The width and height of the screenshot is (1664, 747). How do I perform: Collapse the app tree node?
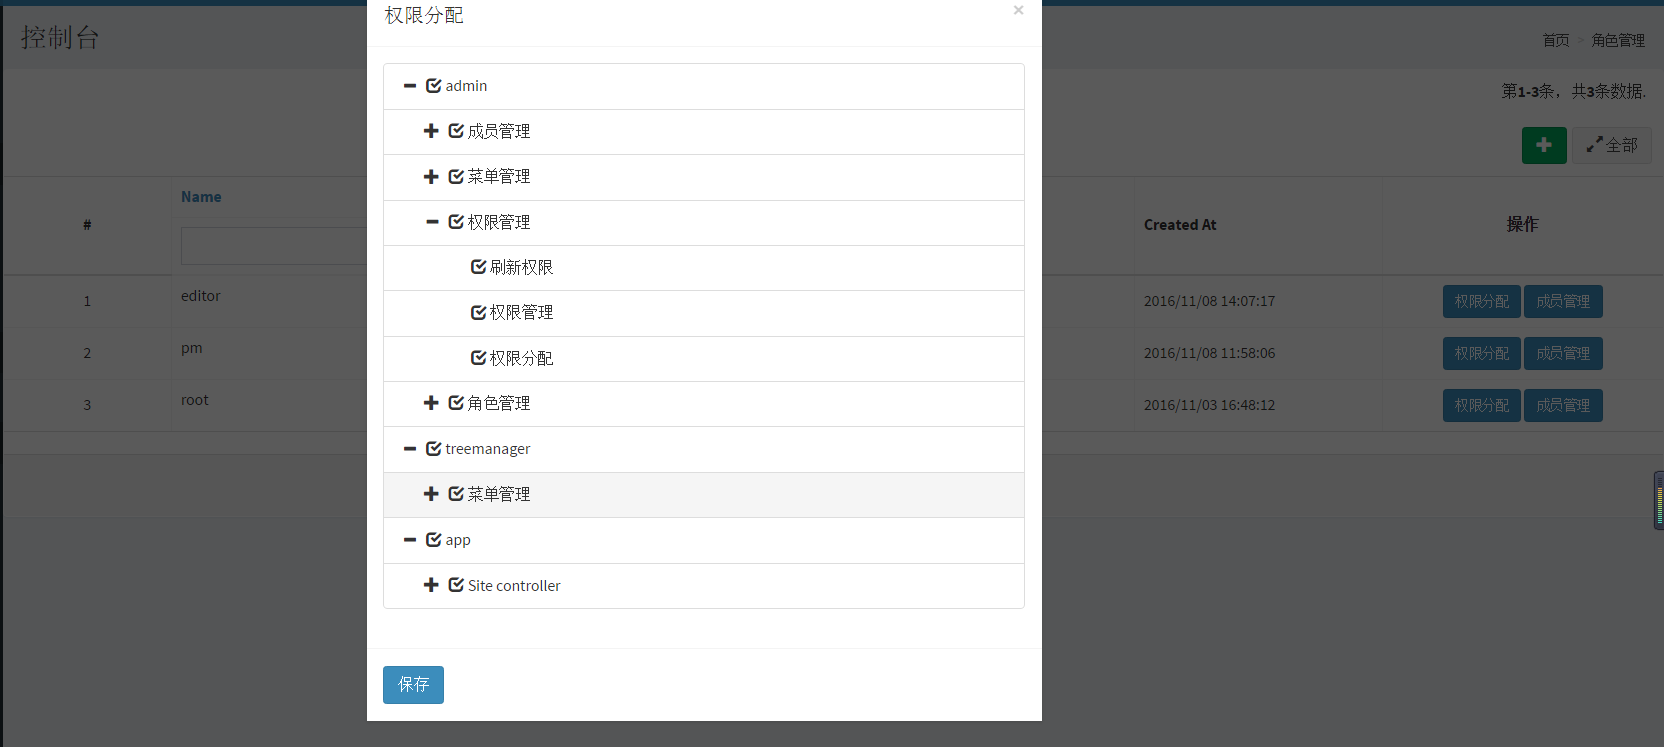[409, 540]
